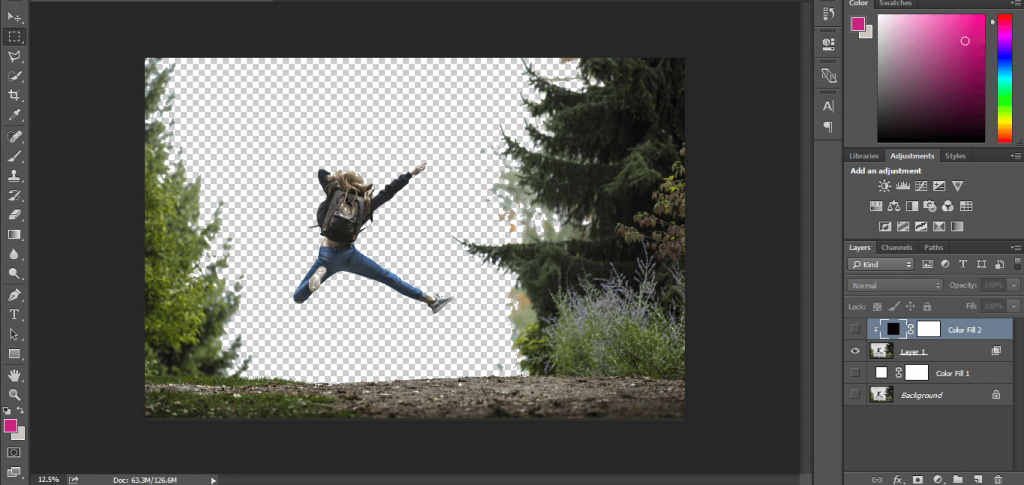This screenshot has height=485, width=1024.
Task: Delete layer using the trash icon
Action: click(997, 479)
